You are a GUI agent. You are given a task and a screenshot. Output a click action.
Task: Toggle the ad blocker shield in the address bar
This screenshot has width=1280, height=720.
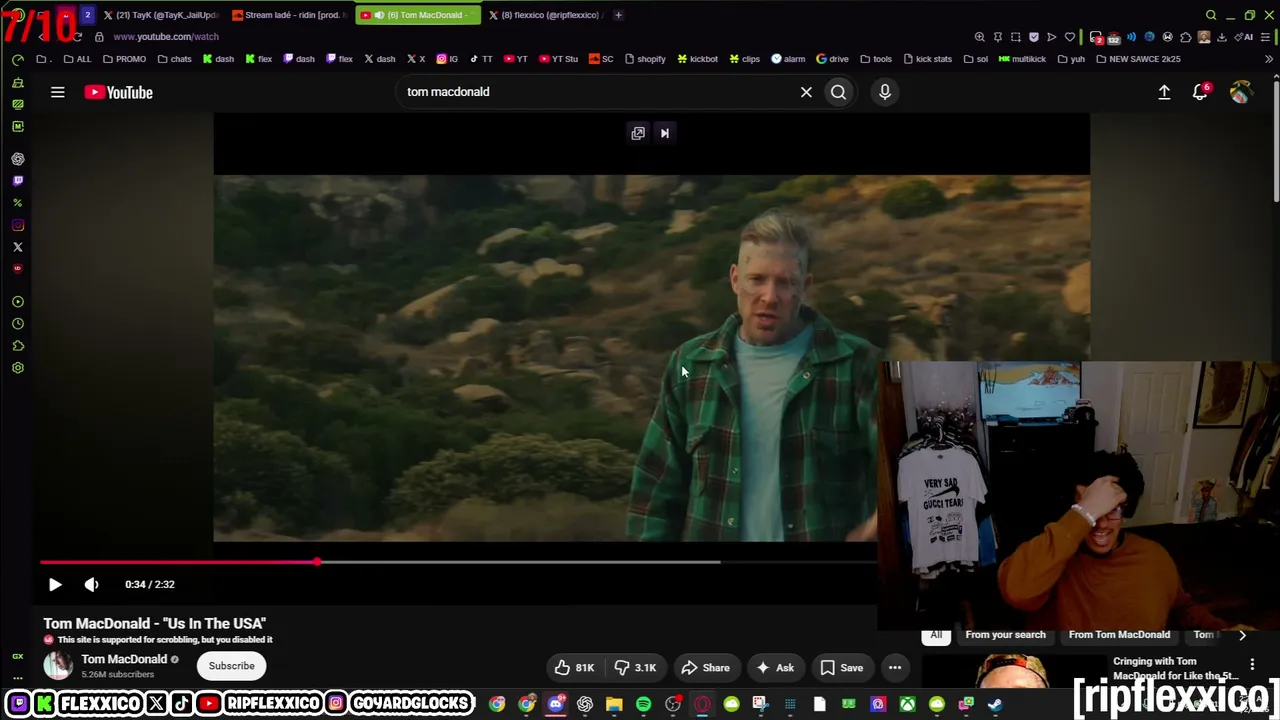[1034, 37]
